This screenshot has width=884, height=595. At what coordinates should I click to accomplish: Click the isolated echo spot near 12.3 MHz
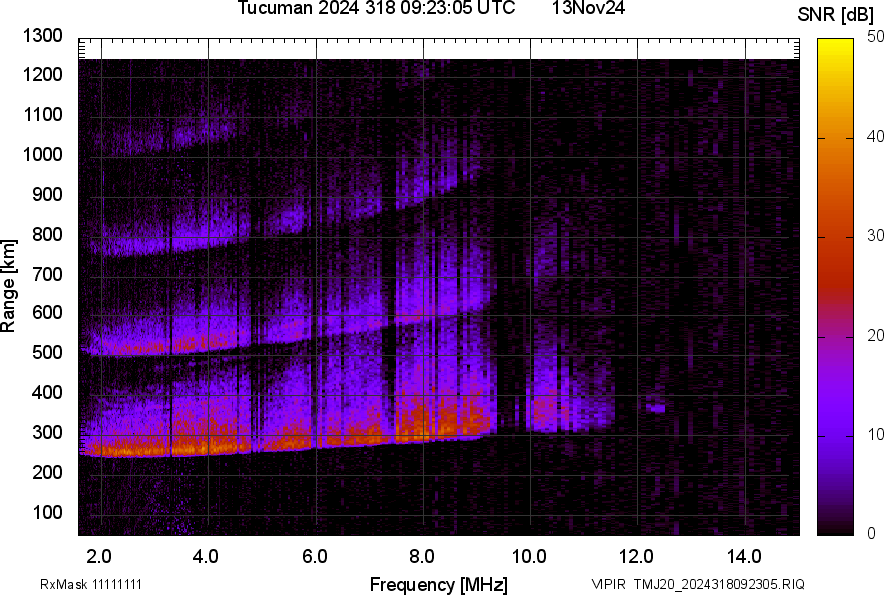(656, 407)
